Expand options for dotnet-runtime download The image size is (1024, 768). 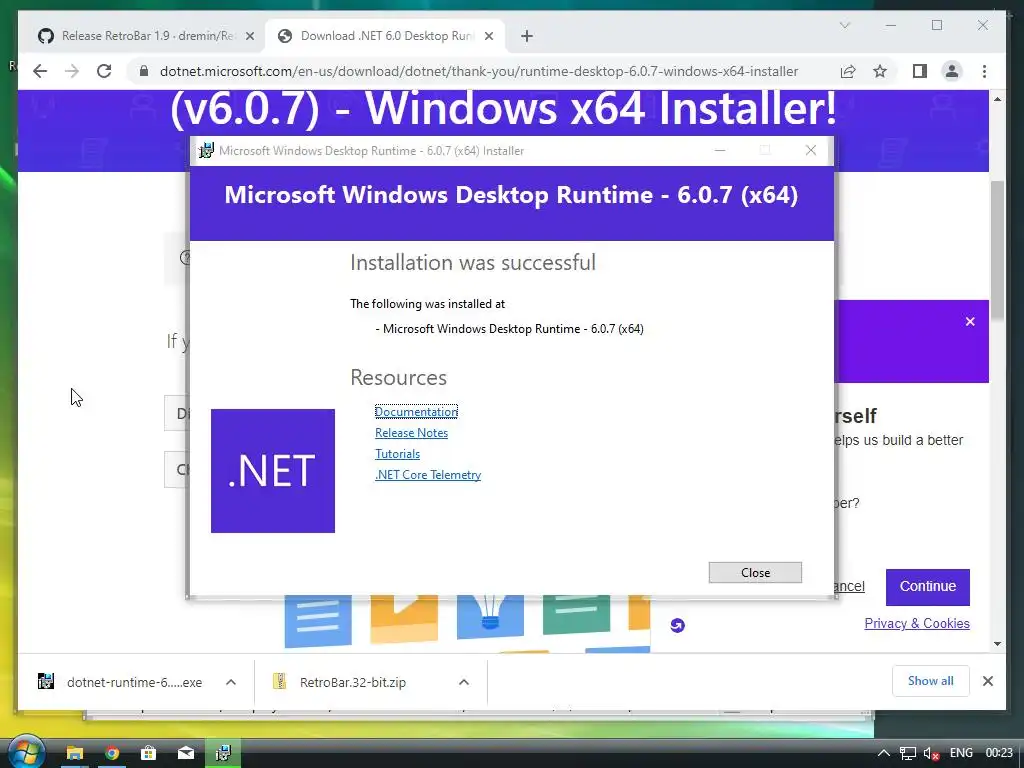pyautogui.click(x=231, y=682)
